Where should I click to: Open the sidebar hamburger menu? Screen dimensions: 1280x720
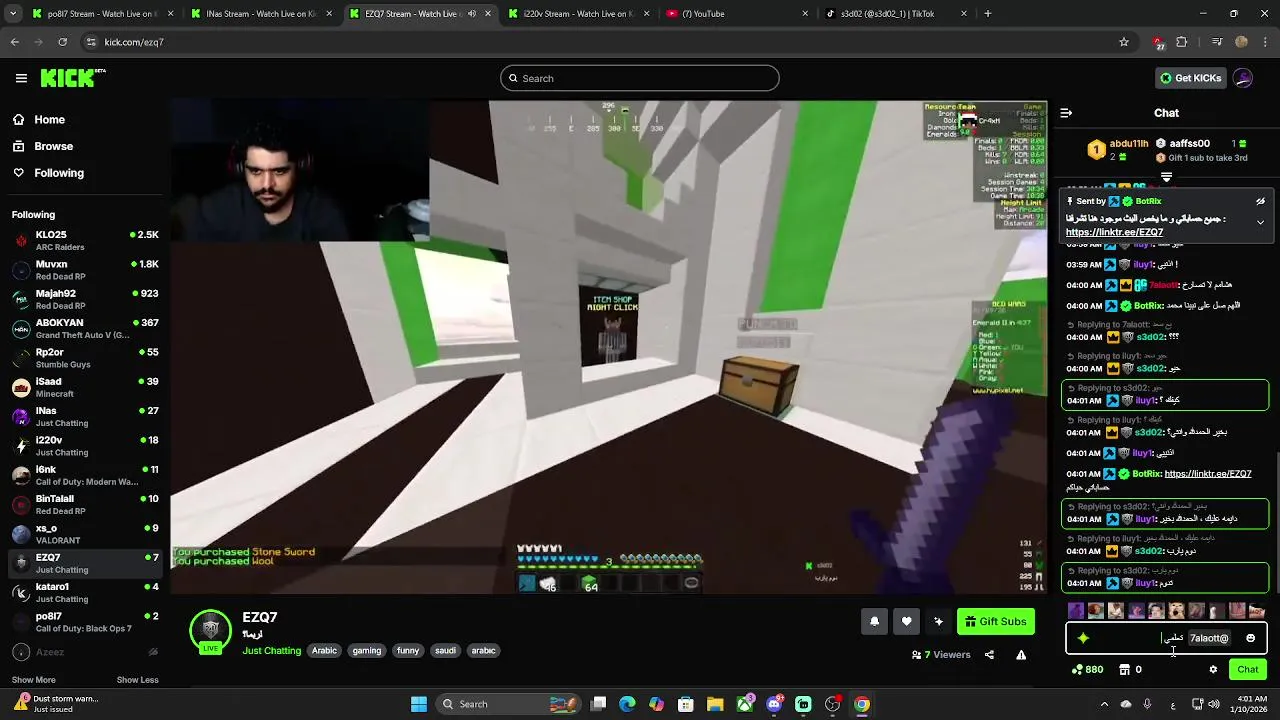pyautogui.click(x=21, y=78)
